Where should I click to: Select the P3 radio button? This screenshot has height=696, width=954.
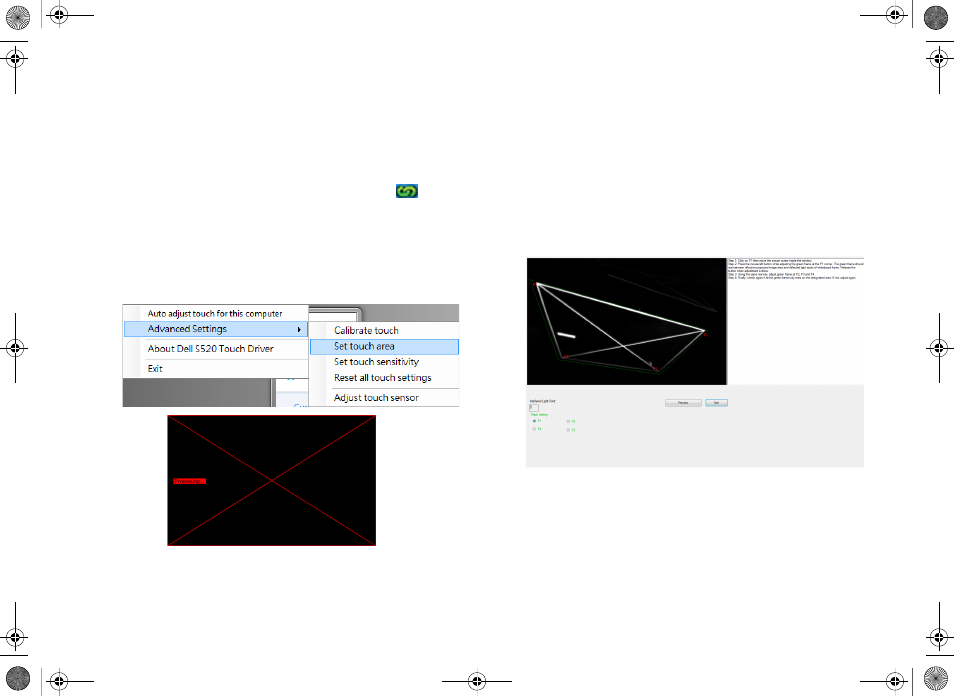point(568,430)
